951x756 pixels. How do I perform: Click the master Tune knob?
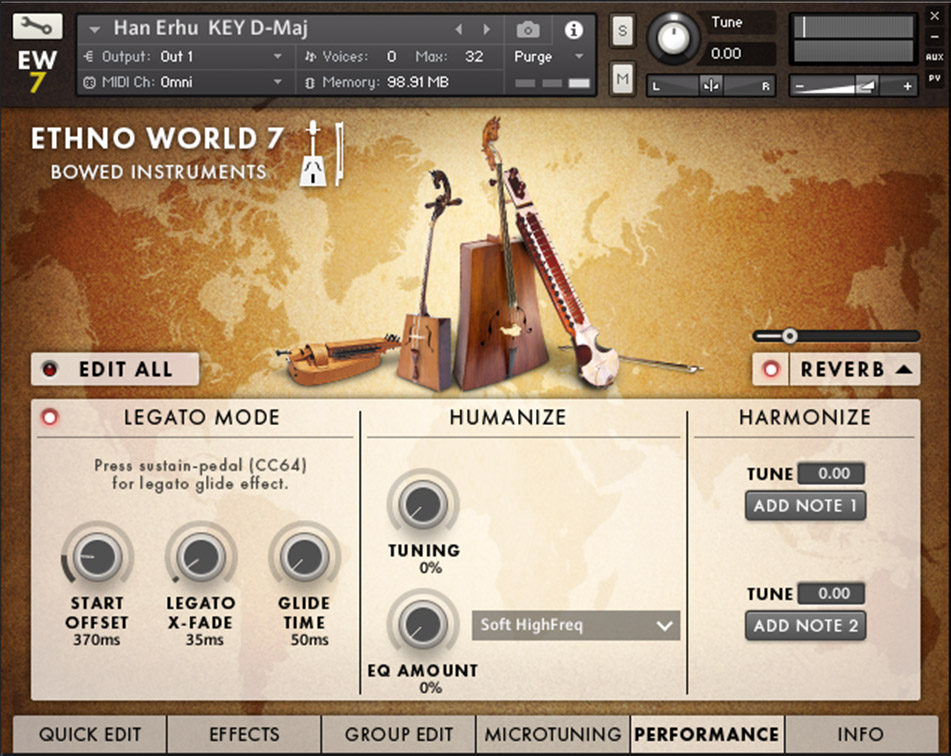tap(673, 38)
